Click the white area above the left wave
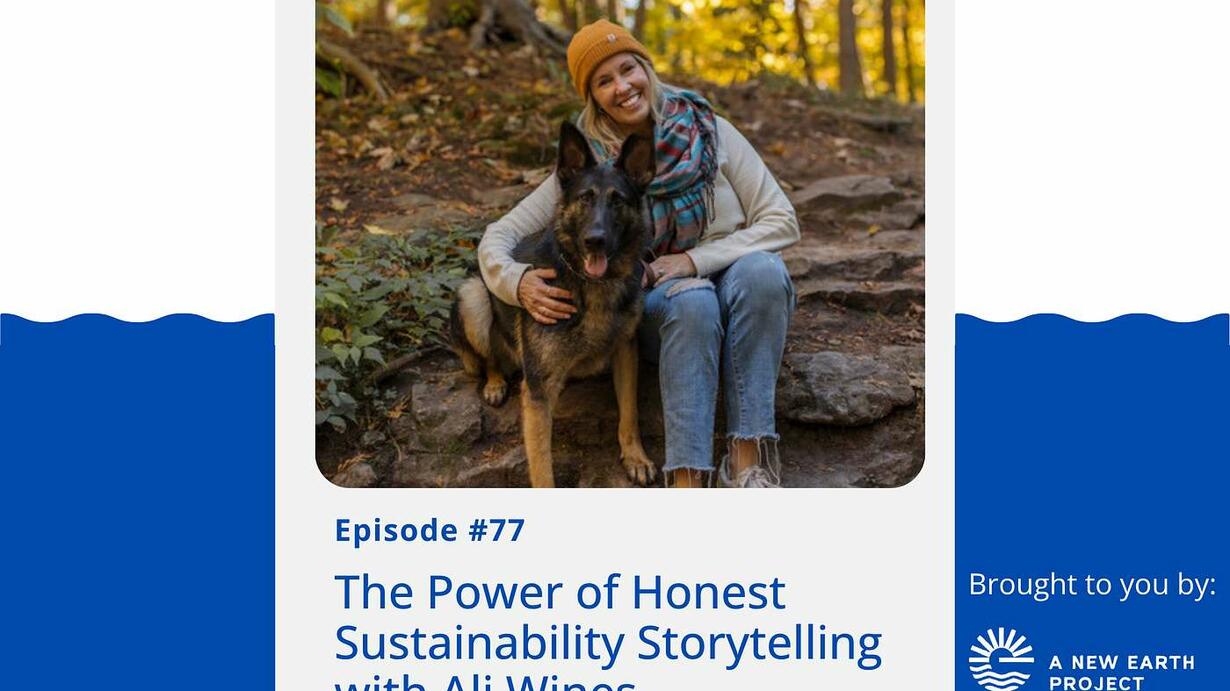The height and width of the screenshot is (691, 1230). pos(137,150)
